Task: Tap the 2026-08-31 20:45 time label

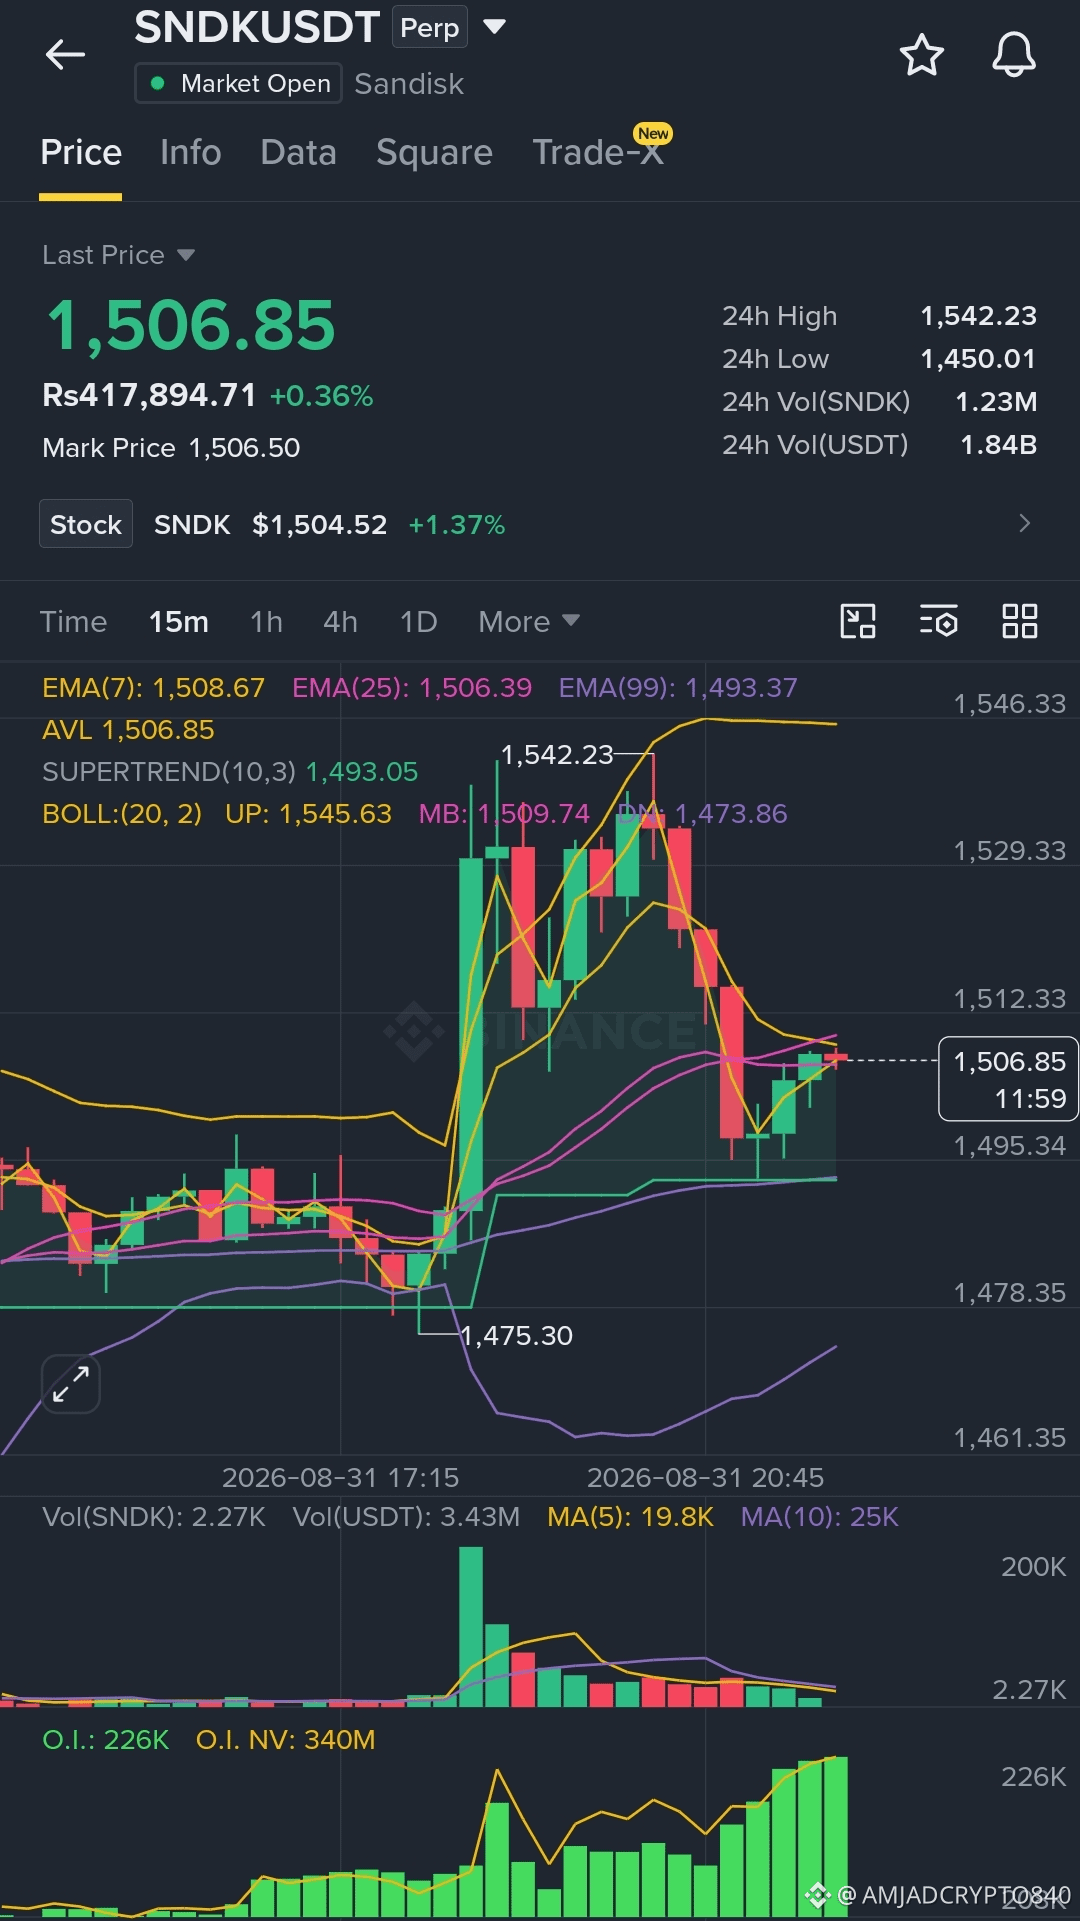Action: click(705, 1478)
